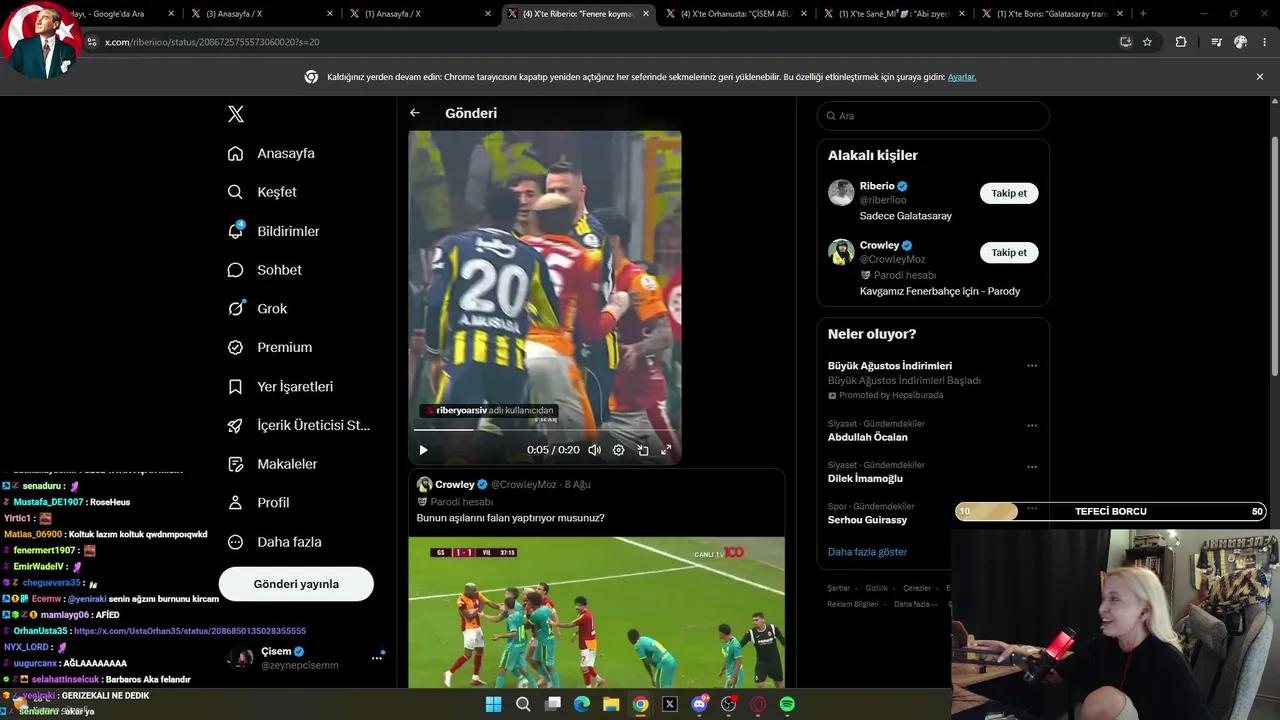Screen dimensions: 1280x720
Task: Toggle picture-in-picture for the video
Action: click(x=643, y=450)
